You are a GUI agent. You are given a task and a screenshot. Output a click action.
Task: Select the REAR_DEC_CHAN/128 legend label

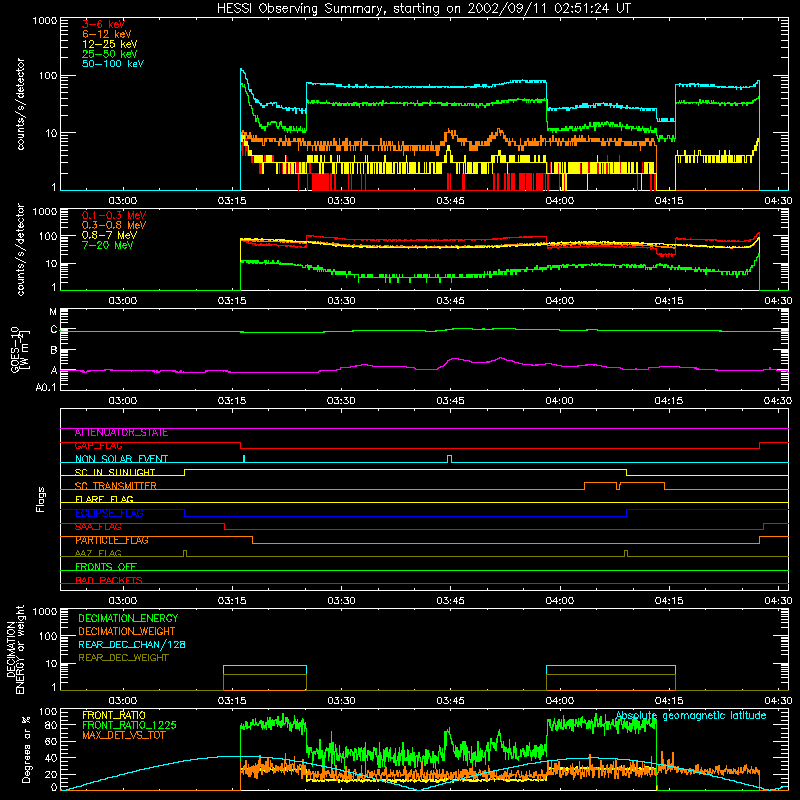click(x=132, y=644)
